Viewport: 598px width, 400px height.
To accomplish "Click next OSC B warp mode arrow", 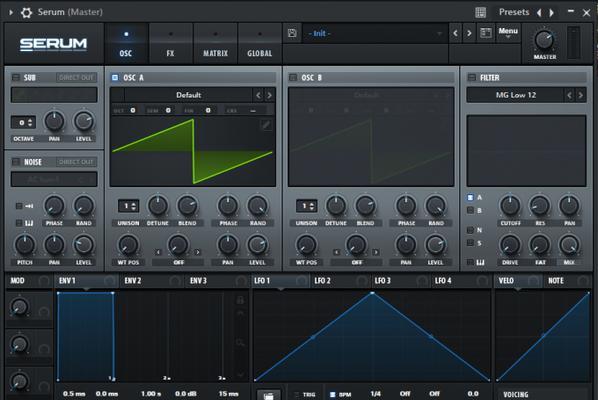I will [x=376, y=252].
